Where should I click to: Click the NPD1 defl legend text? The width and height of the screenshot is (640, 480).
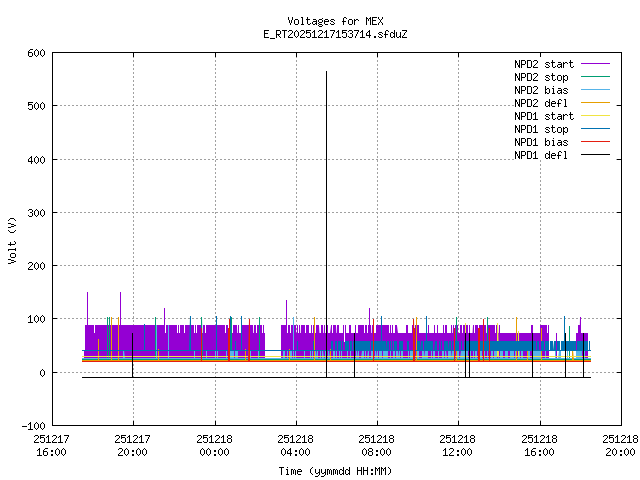click(x=541, y=155)
